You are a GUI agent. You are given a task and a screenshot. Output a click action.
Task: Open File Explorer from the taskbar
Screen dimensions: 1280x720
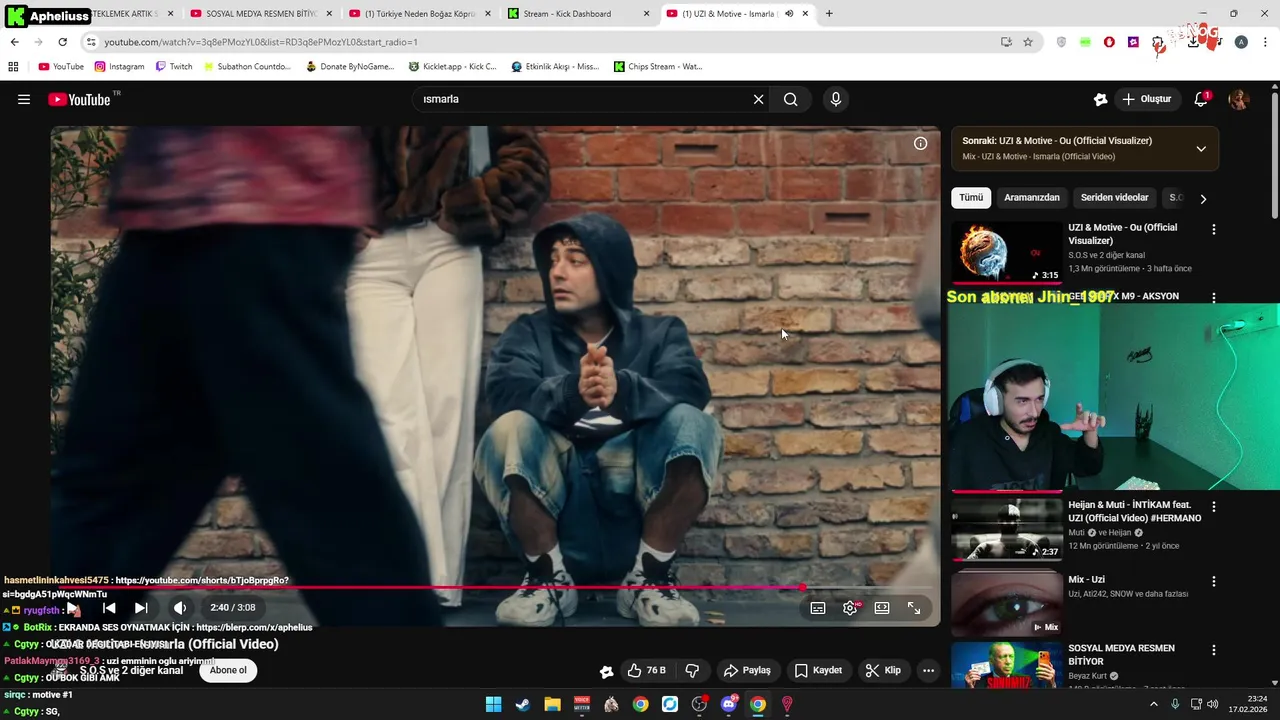[552, 704]
